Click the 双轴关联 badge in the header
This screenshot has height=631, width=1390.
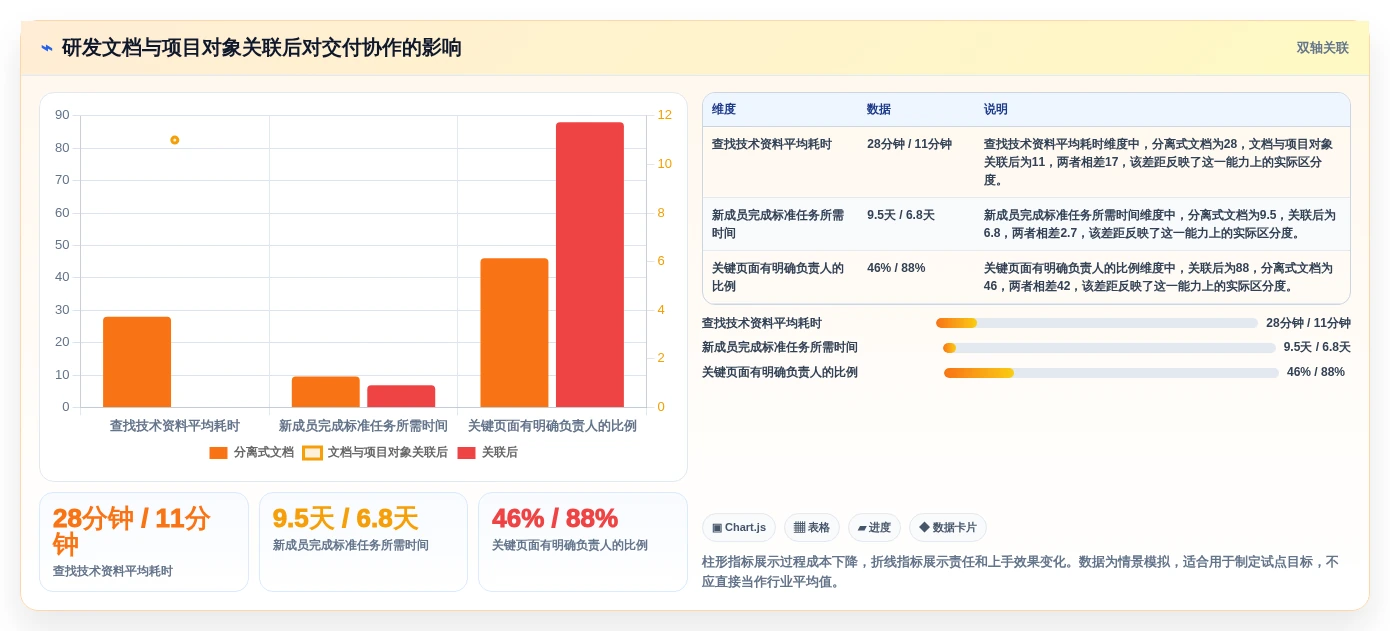click(x=1322, y=48)
